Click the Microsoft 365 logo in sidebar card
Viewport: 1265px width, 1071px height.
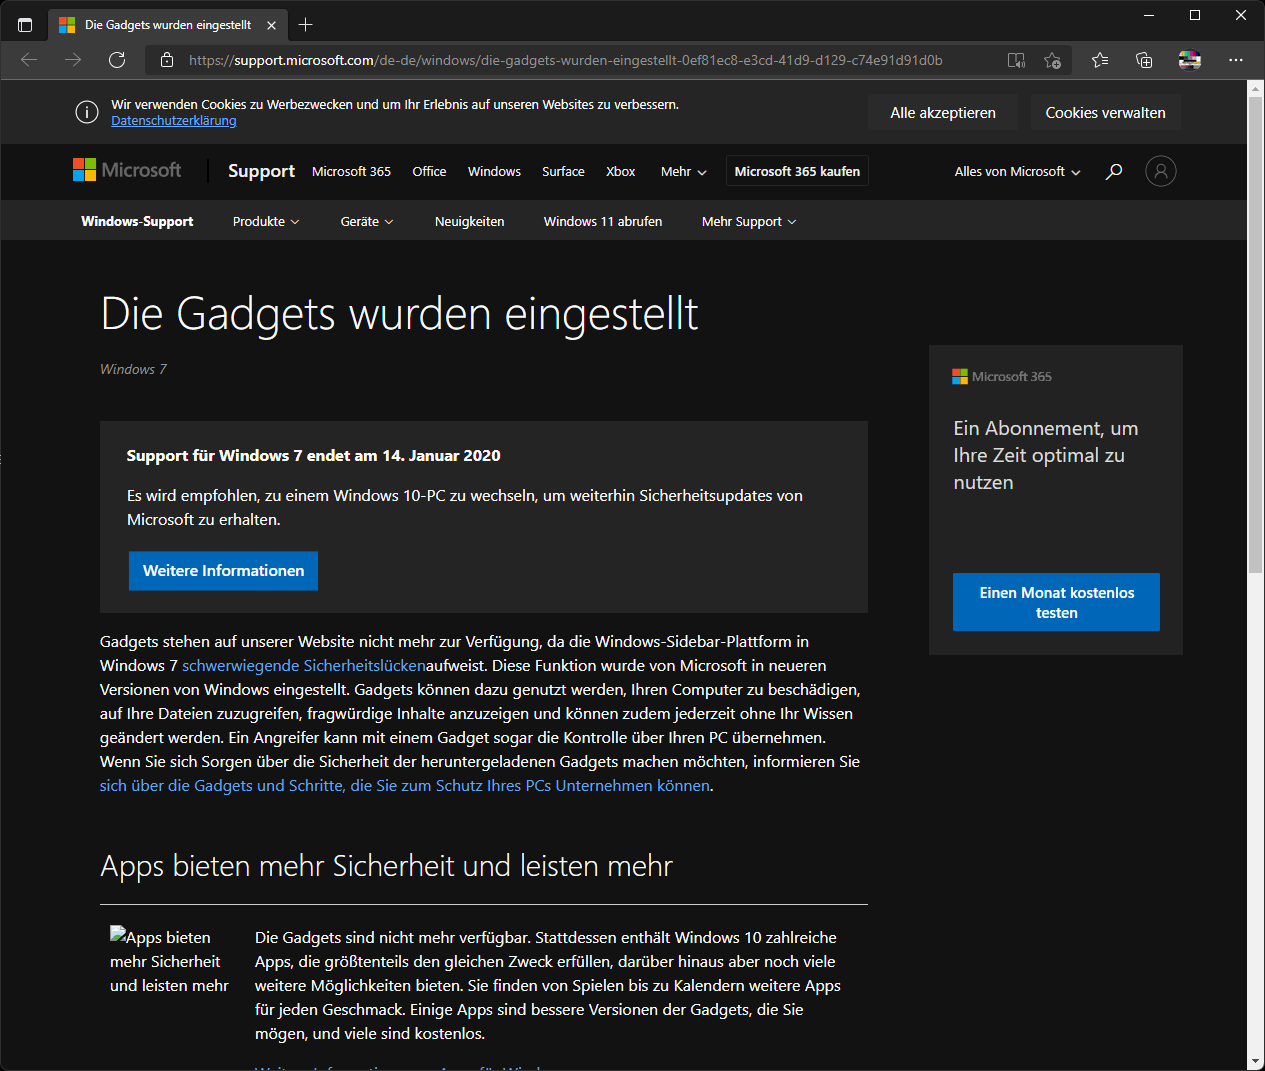(x=1002, y=376)
